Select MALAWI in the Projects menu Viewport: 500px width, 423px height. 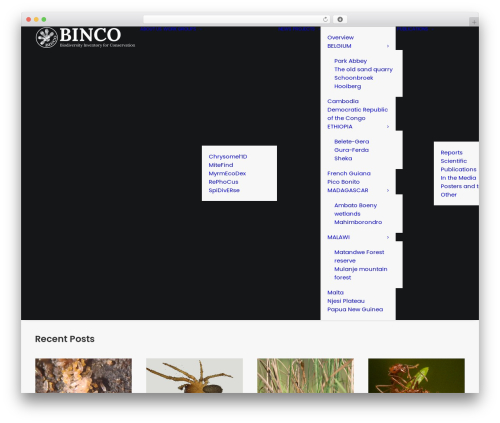(338, 237)
